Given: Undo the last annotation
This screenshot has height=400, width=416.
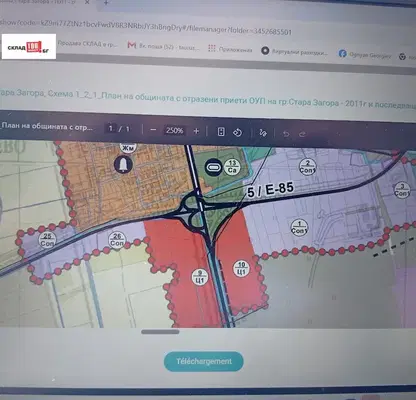Looking at the screenshot, I should 286,134.
